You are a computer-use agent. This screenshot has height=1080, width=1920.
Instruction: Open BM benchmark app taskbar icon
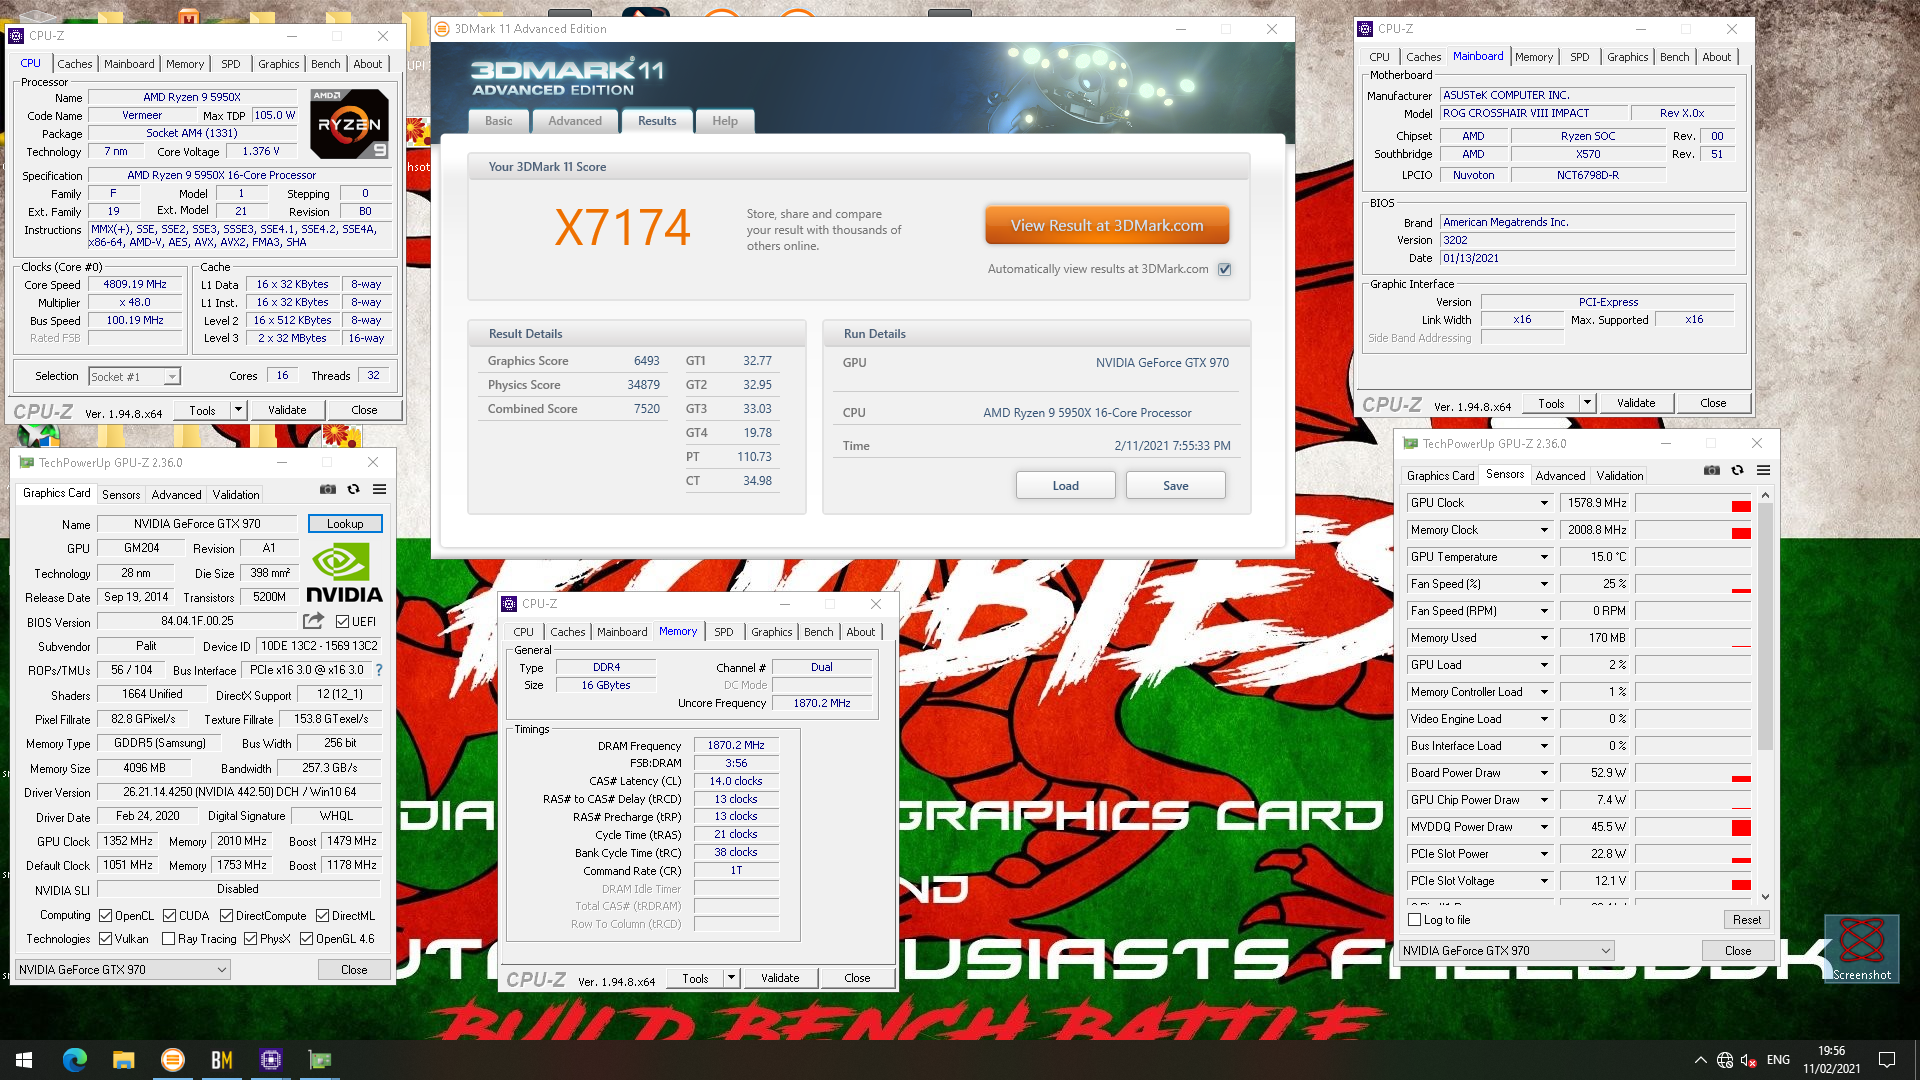[222, 1060]
